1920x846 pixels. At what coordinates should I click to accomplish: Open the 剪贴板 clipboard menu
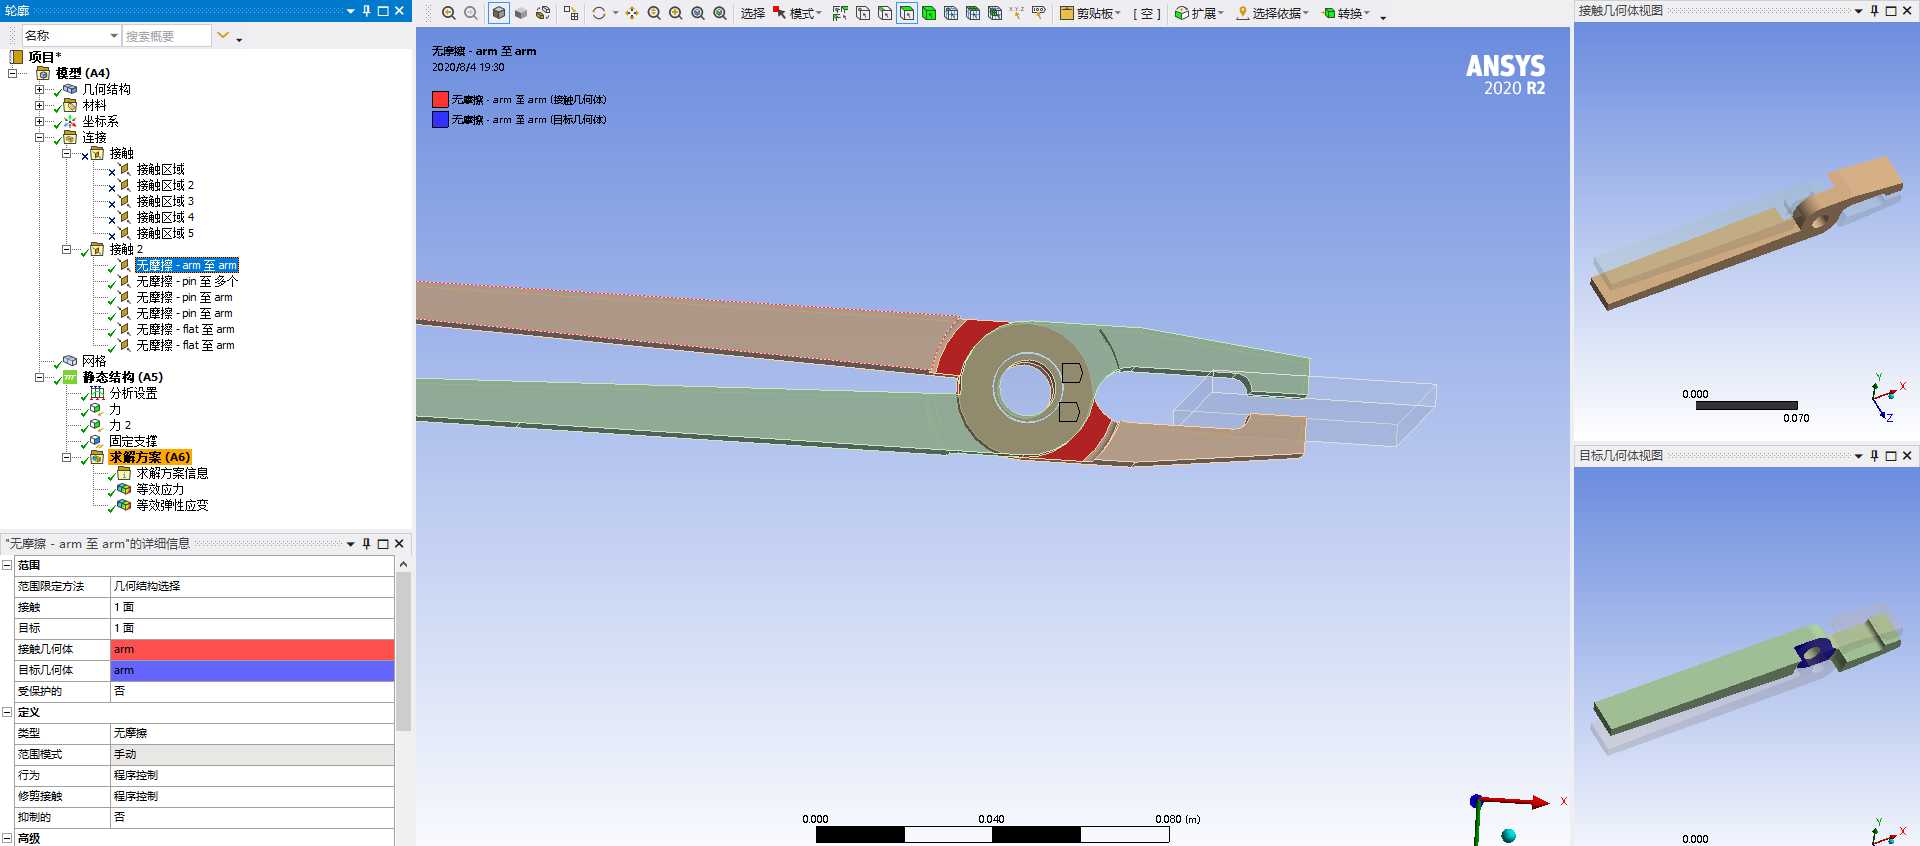1091,13
